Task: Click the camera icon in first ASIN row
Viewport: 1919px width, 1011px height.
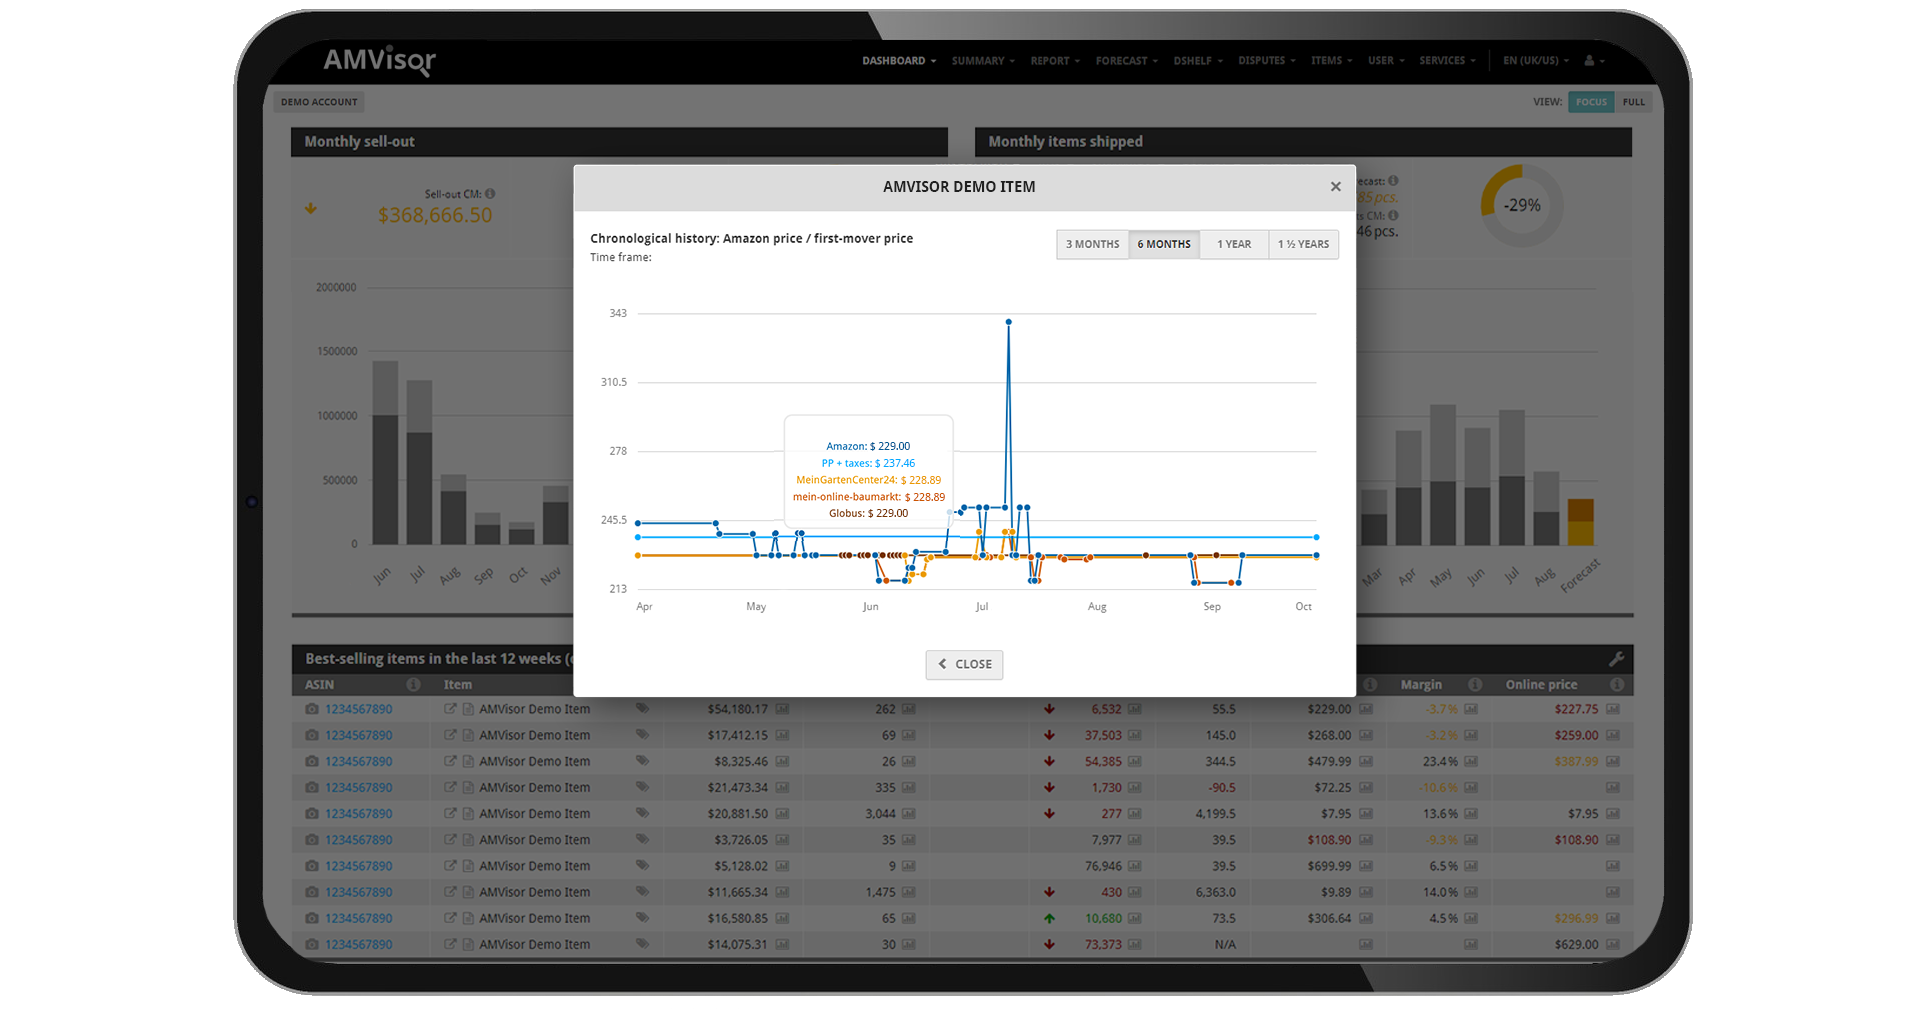Action: tap(312, 709)
